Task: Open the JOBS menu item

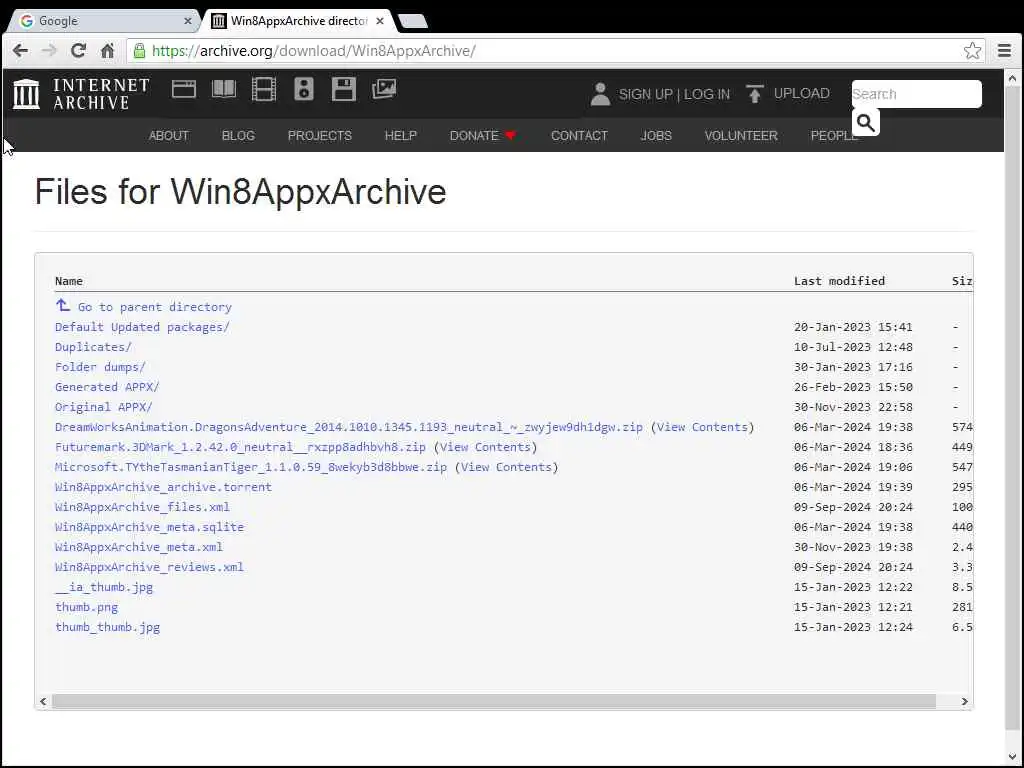Action: pos(656,135)
